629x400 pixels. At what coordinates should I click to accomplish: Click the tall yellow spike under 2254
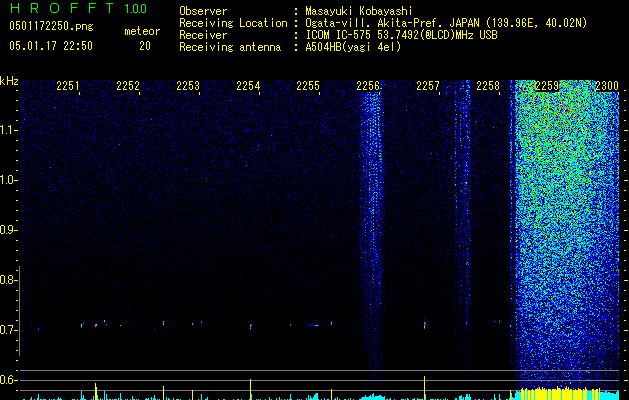pos(250,389)
